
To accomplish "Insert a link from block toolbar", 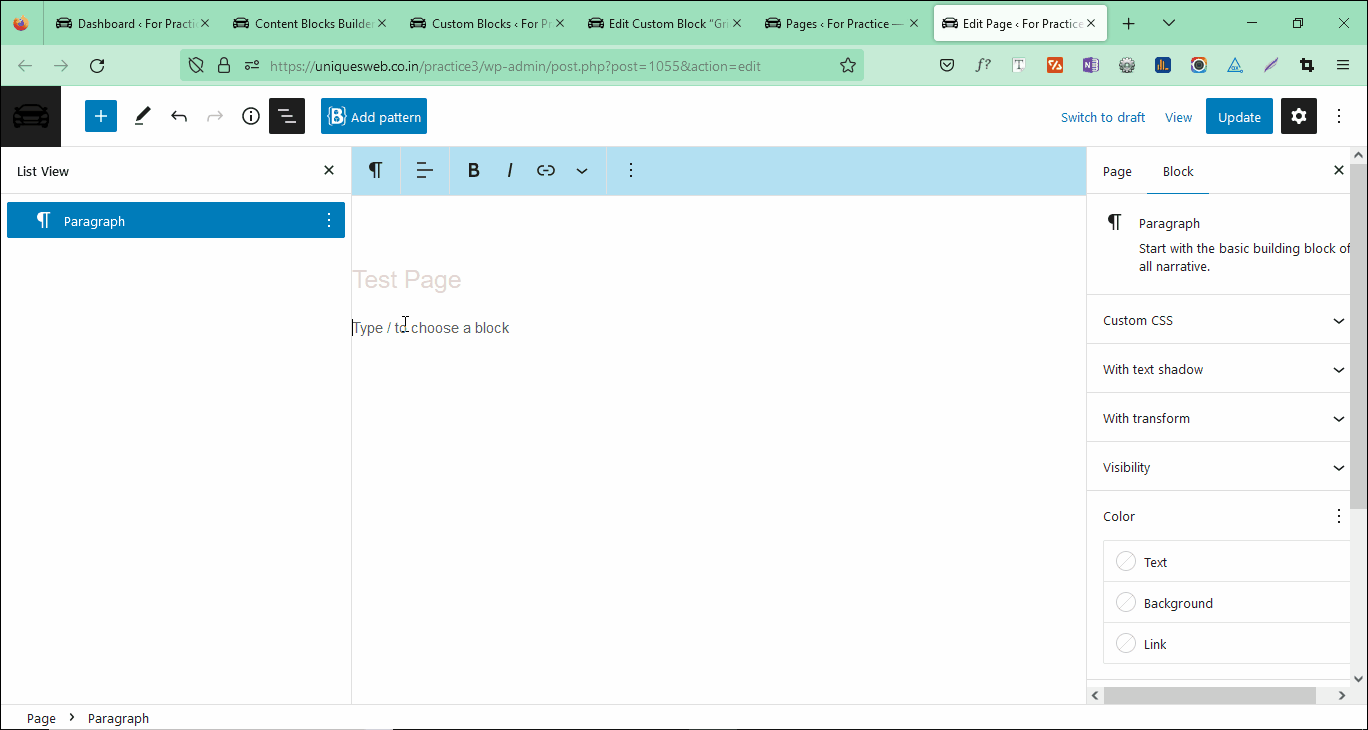I will click(x=546, y=170).
